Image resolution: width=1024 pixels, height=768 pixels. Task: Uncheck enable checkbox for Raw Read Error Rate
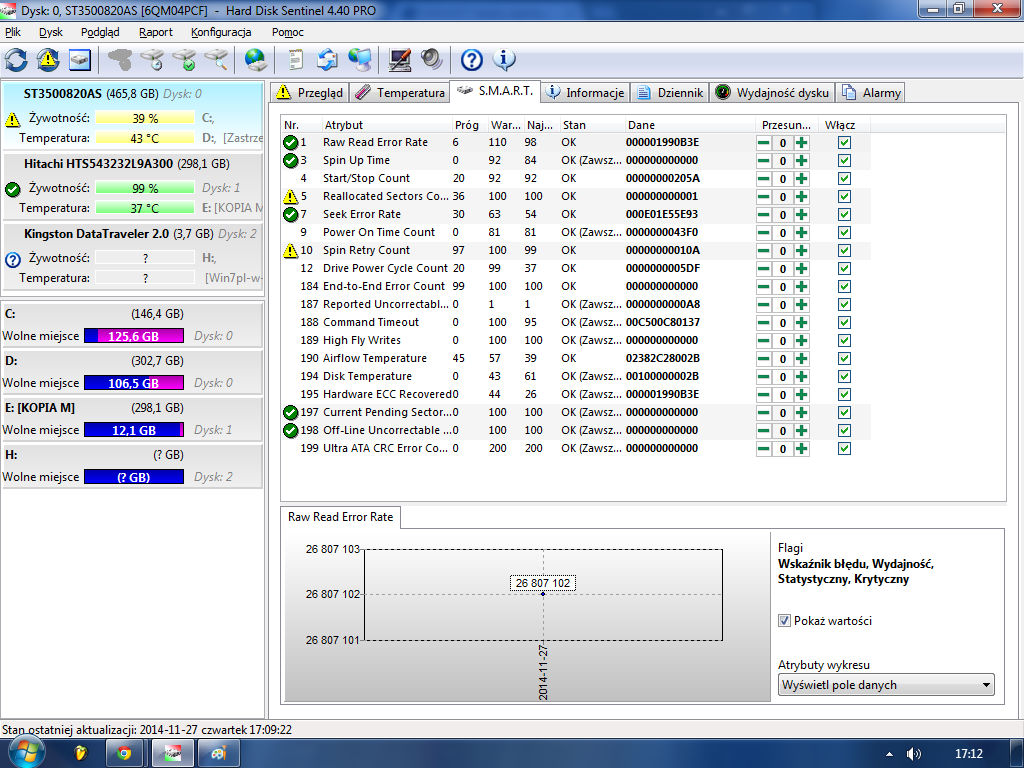pyautogui.click(x=844, y=142)
